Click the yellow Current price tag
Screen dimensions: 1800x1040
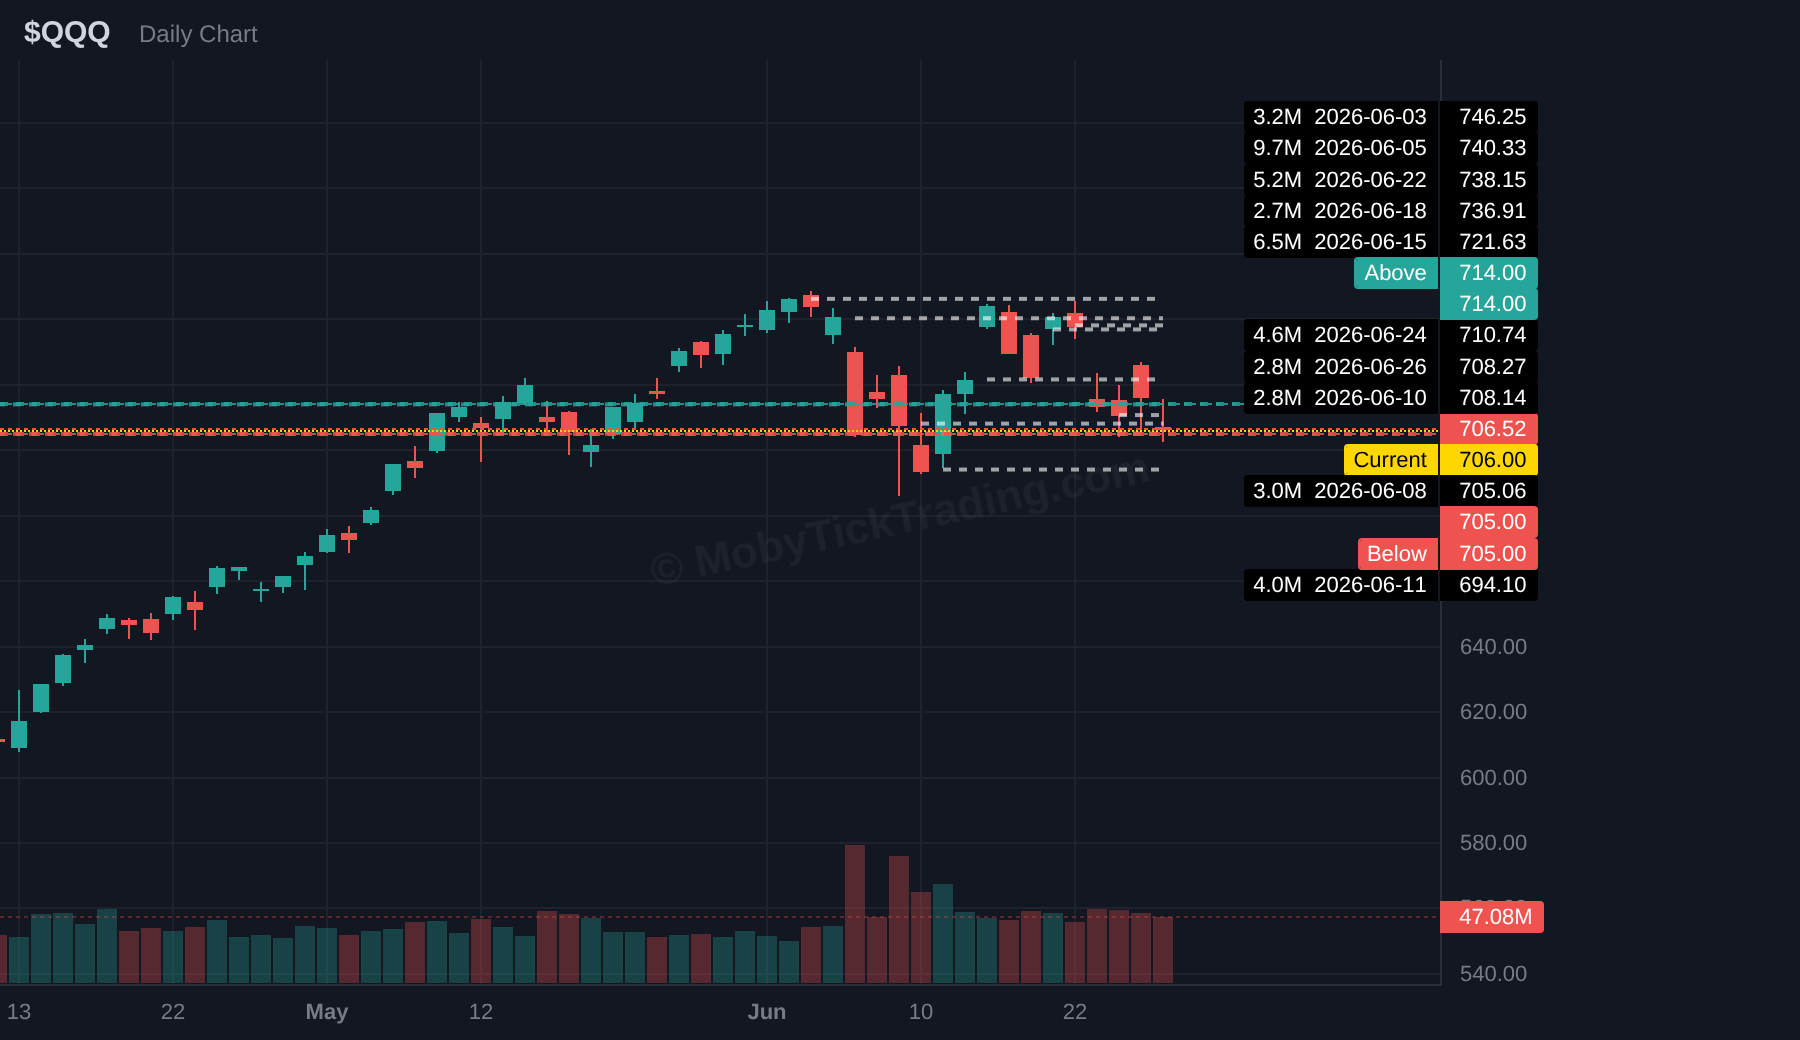click(1390, 460)
